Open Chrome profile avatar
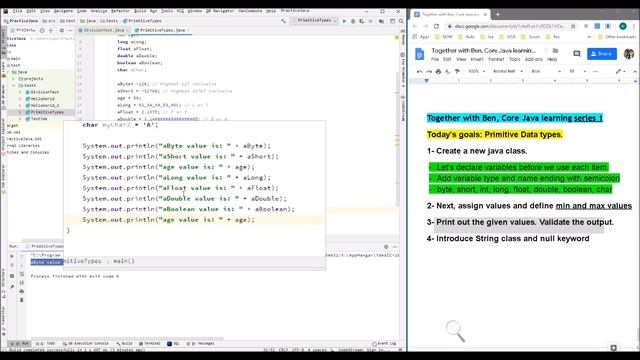The height and width of the screenshot is (360, 640). pos(623,26)
